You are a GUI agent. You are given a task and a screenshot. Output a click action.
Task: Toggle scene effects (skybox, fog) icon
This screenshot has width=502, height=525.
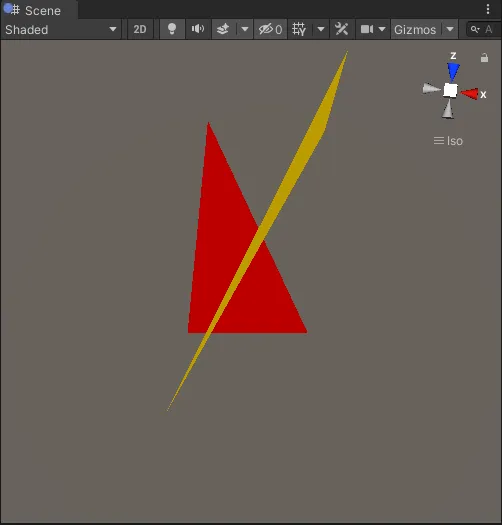(223, 29)
